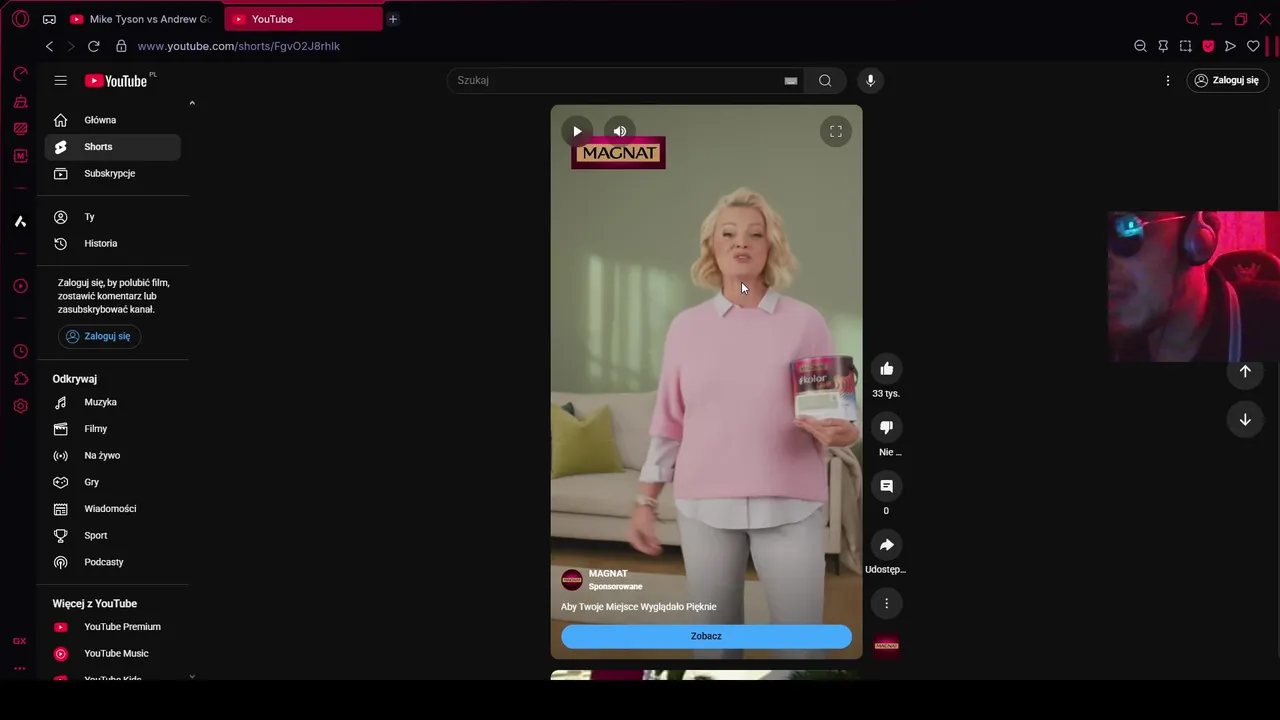The image size is (1280, 720).
Task: Open browser tab search magnifier at top right
Action: click(x=1192, y=19)
